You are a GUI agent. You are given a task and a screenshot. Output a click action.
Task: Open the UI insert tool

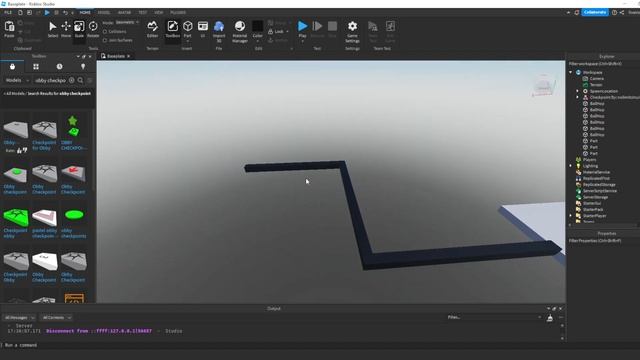tap(203, 29)
